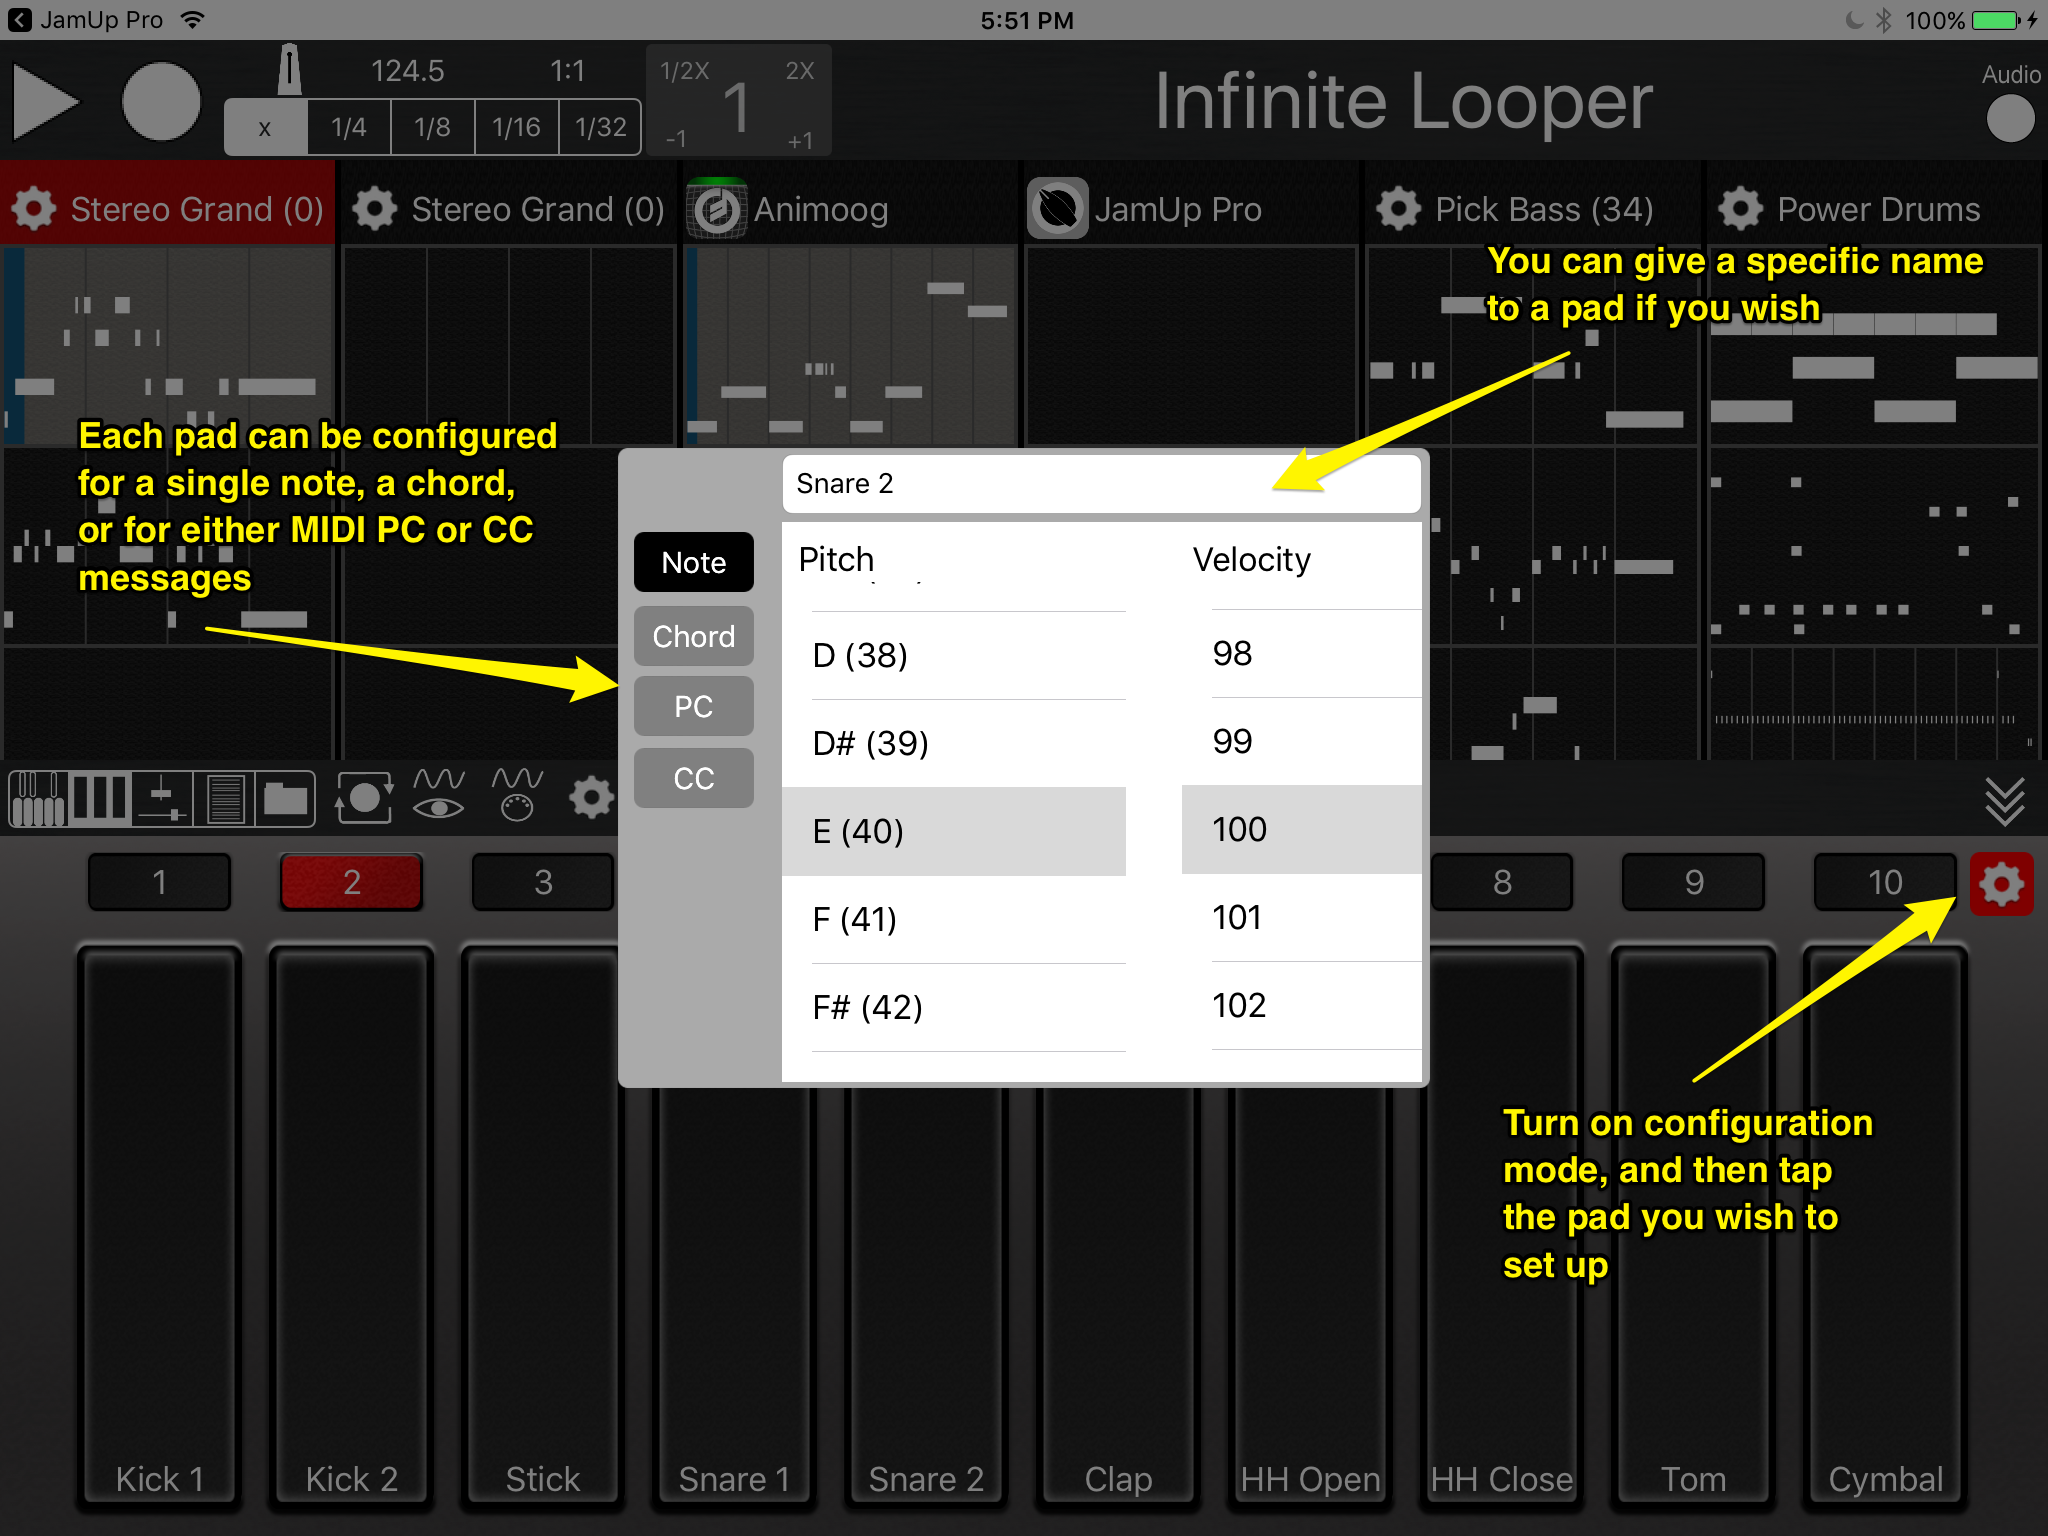Screen dimensions: 2048x1536
Task: Open first Stereo Grand top clip
Action: pyautogui.click(x=168, y=345)
